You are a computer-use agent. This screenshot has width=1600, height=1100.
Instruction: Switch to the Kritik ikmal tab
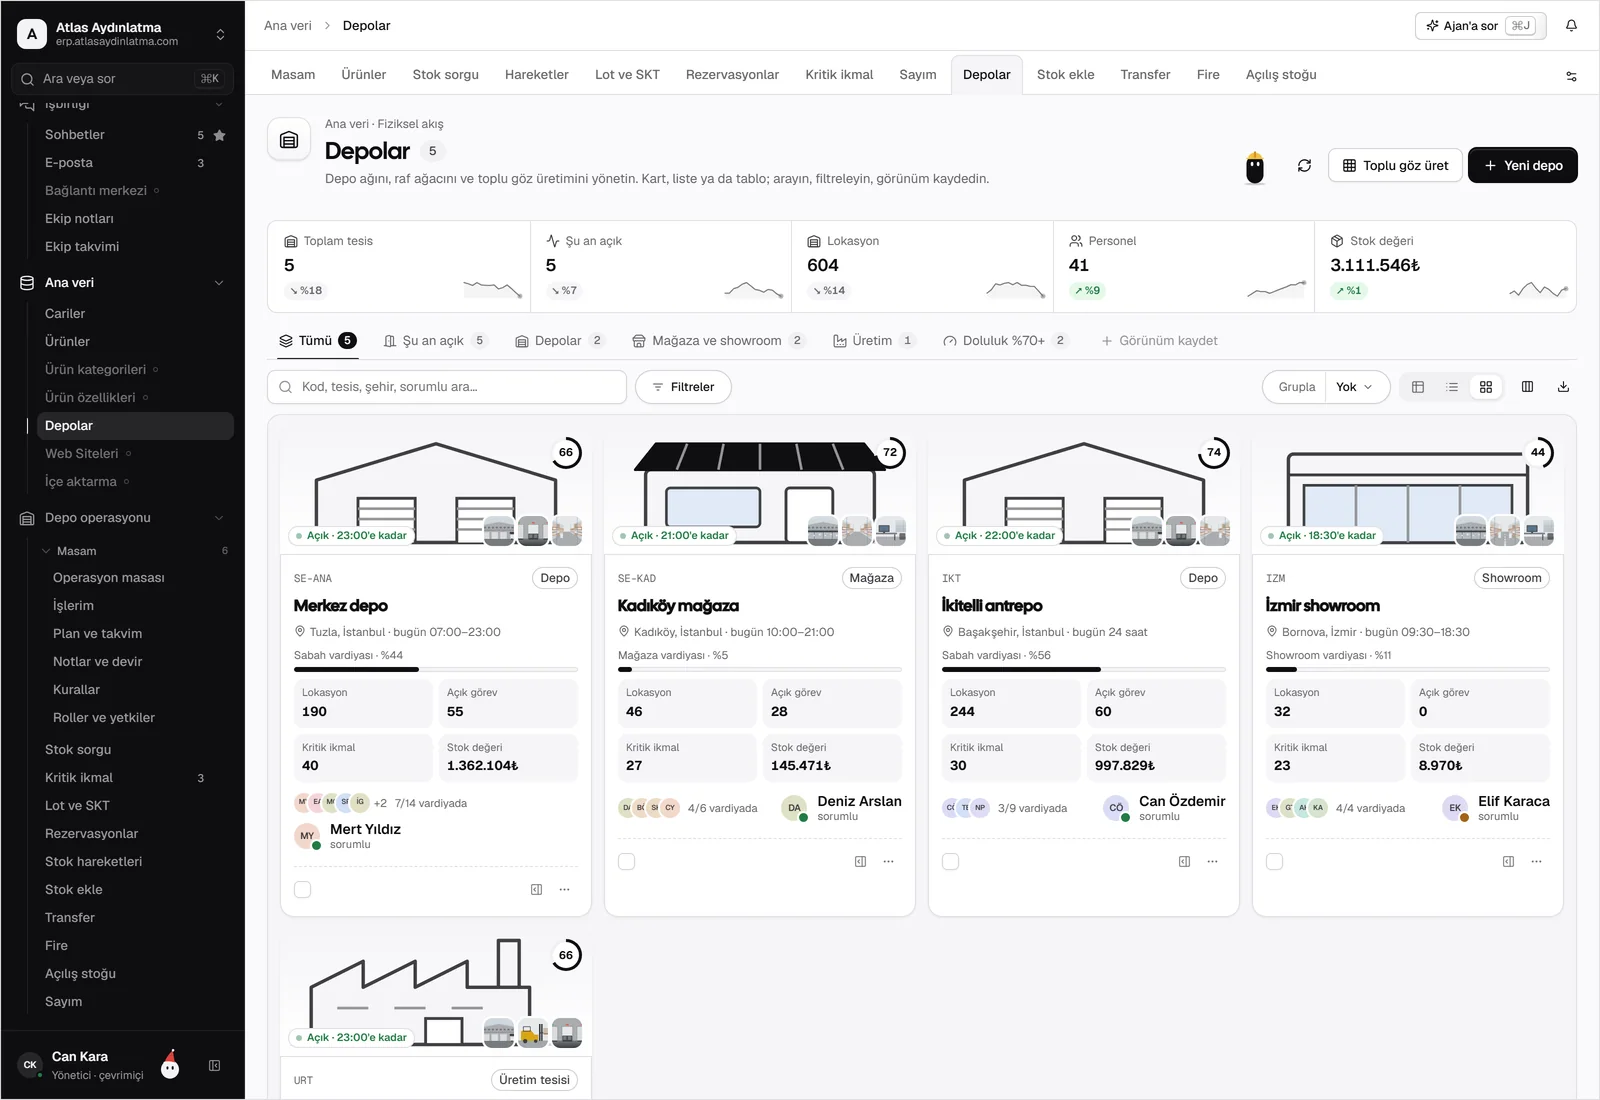(x=839, y=75)
